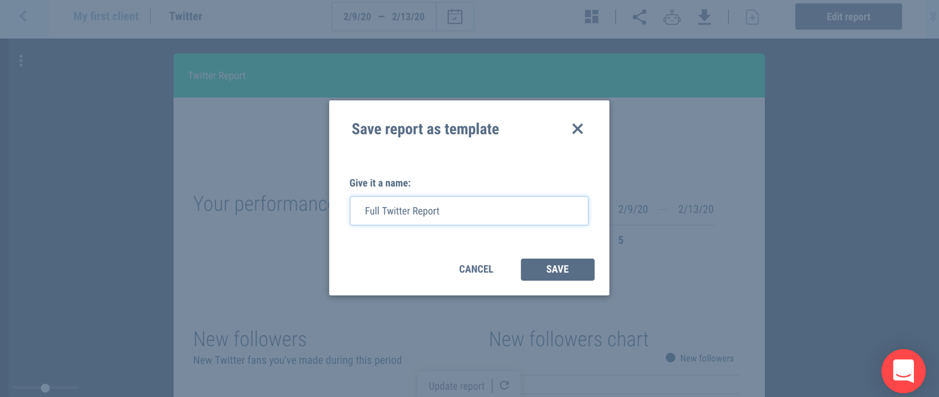Image resolution: width=939 pixels, height=397 pixels.
Task: Click the back arrow icon
Action: point(23,16)
